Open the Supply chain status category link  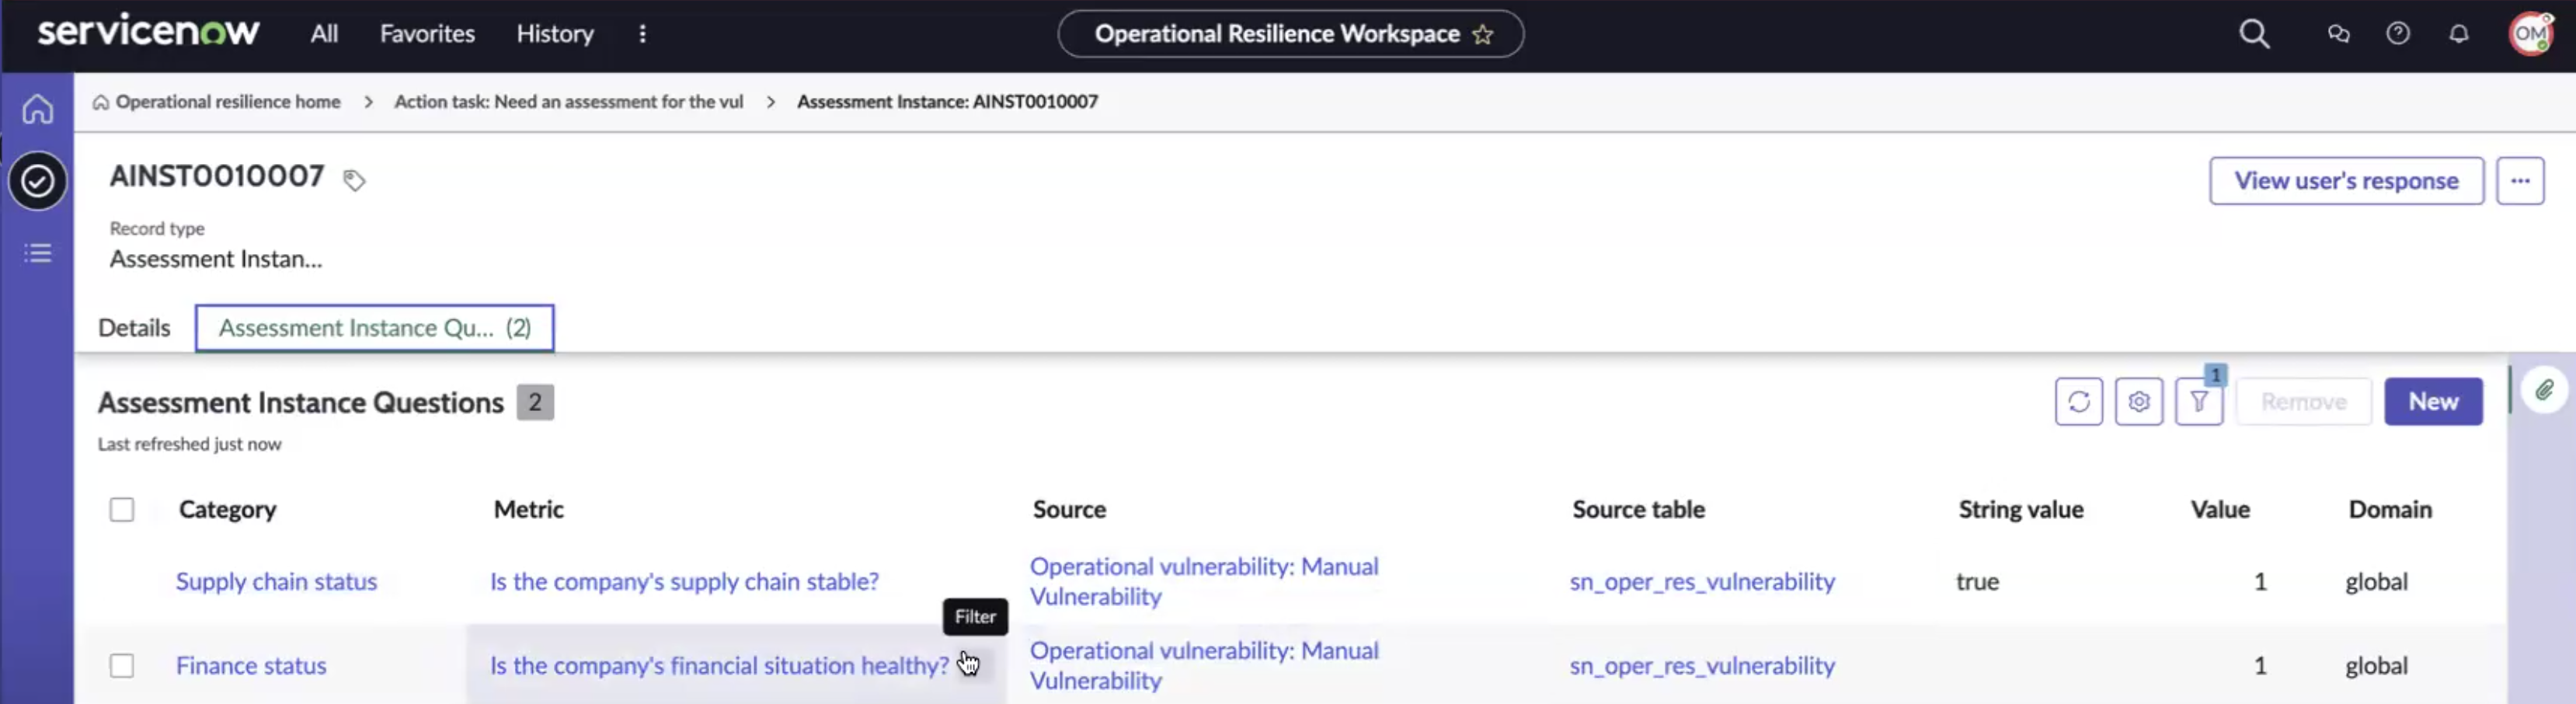click(x=277, y=582)
